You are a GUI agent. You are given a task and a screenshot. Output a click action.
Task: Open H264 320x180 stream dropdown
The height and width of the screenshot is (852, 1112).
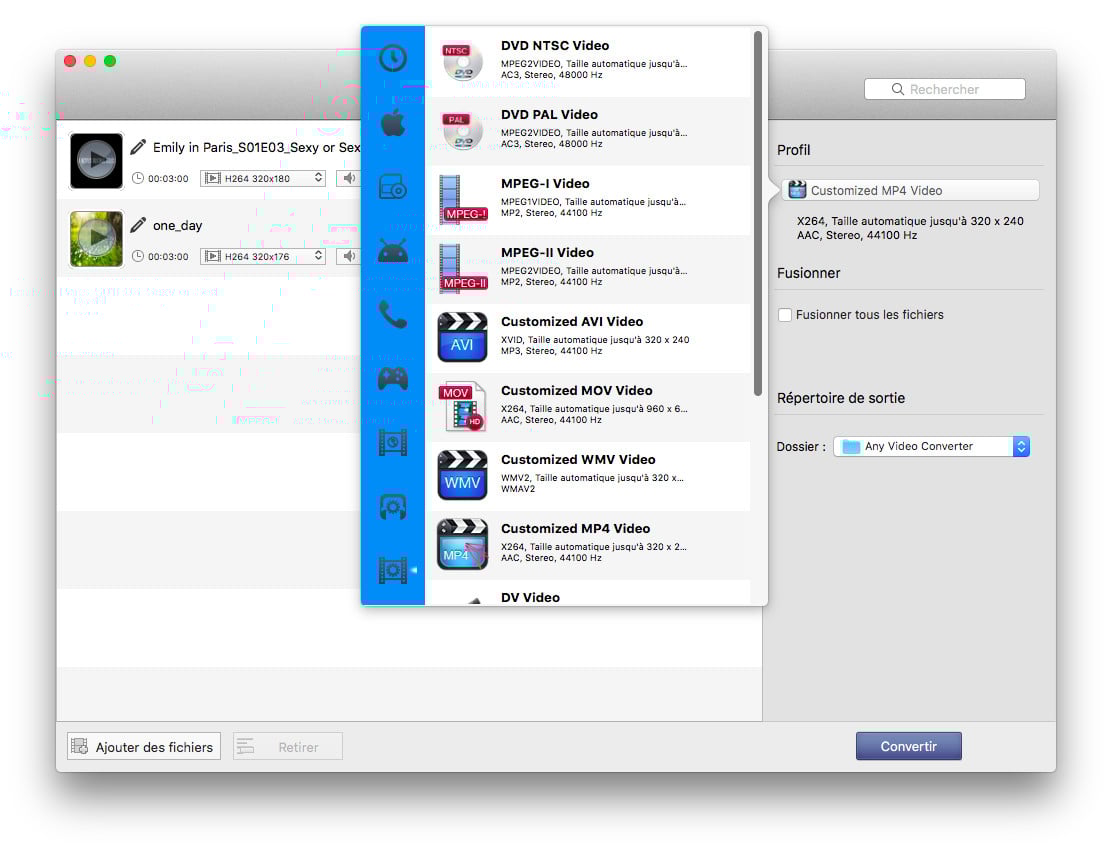263,178
